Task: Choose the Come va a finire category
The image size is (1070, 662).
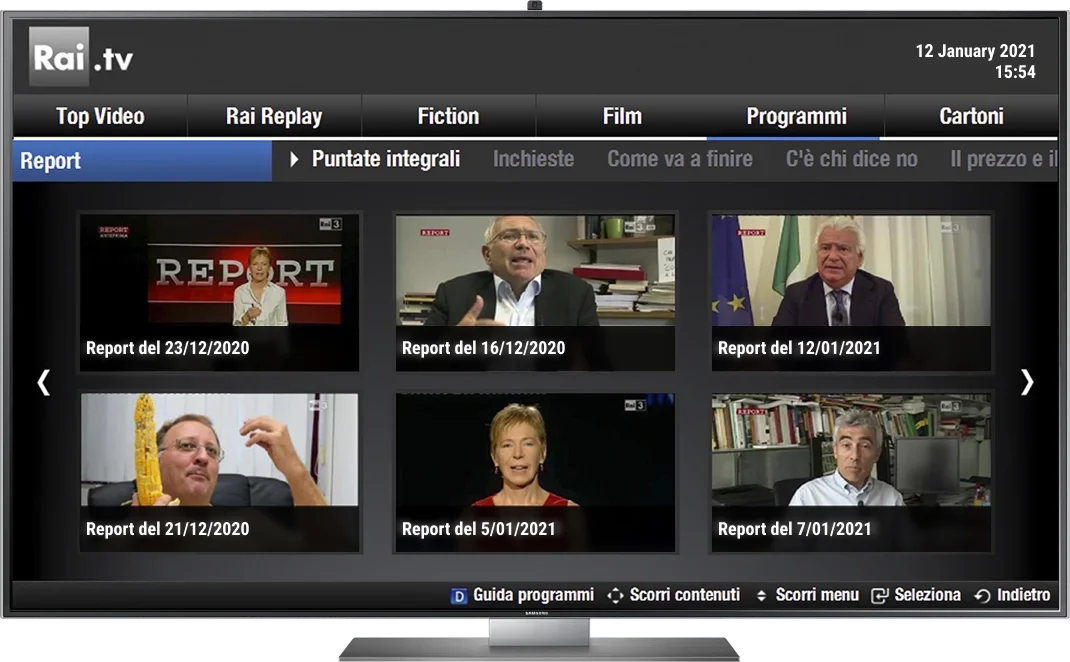Action: (680, 159)
